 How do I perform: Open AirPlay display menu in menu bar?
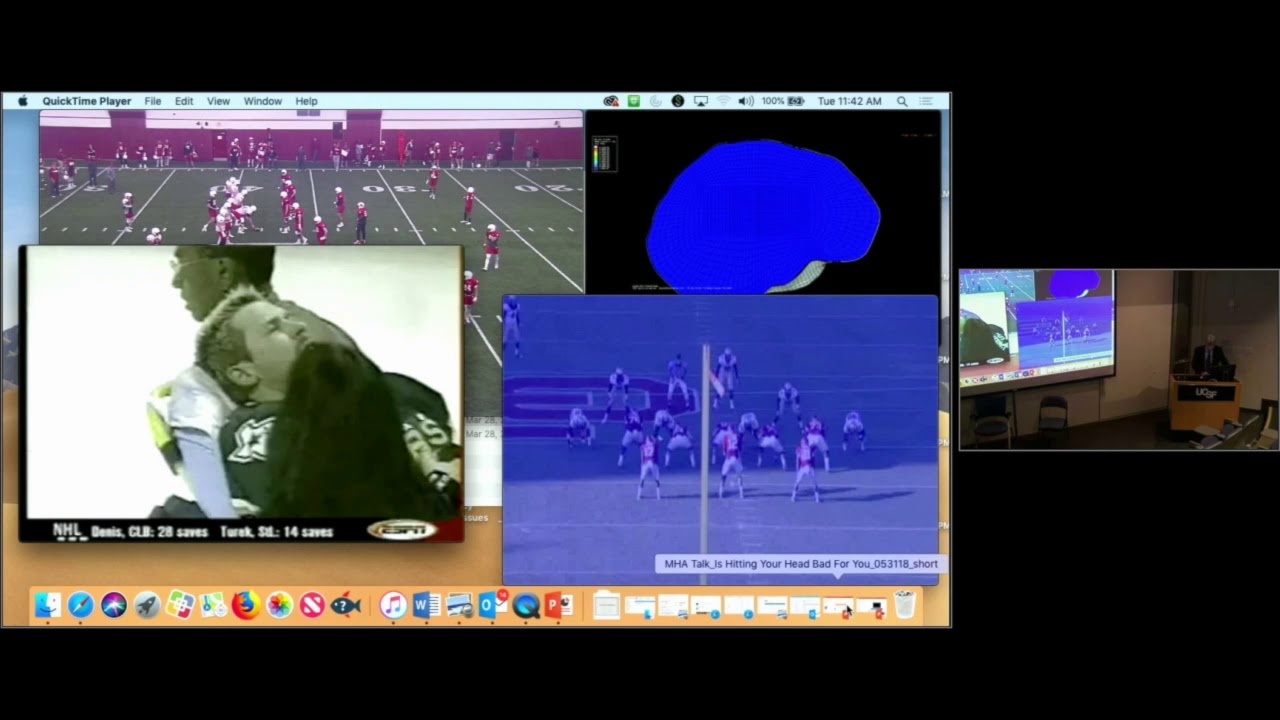pyautogui.click(x=701, y=101)
